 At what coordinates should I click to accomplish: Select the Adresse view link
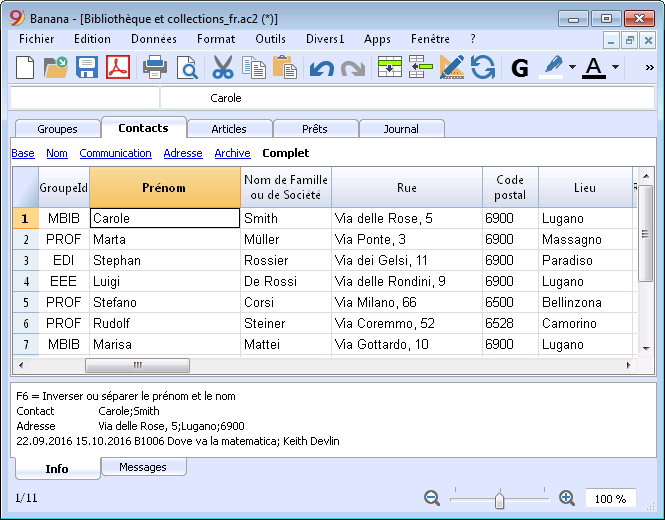pos(183,153)
